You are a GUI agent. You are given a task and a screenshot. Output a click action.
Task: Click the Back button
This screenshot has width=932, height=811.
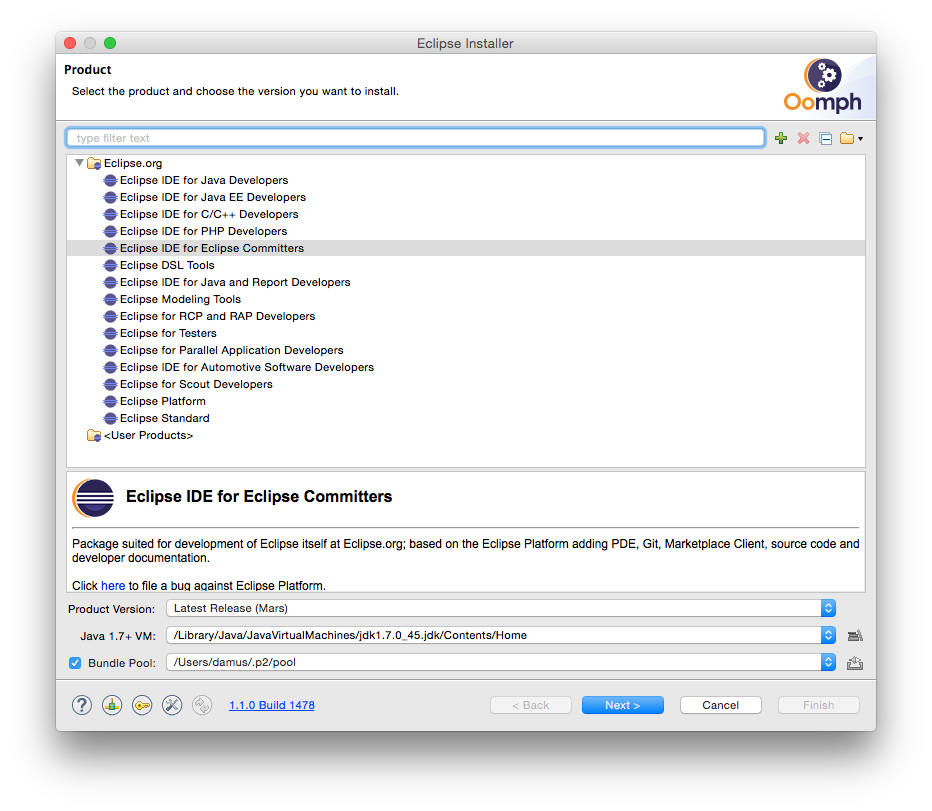pyautogui.click(x=531, y=705)
